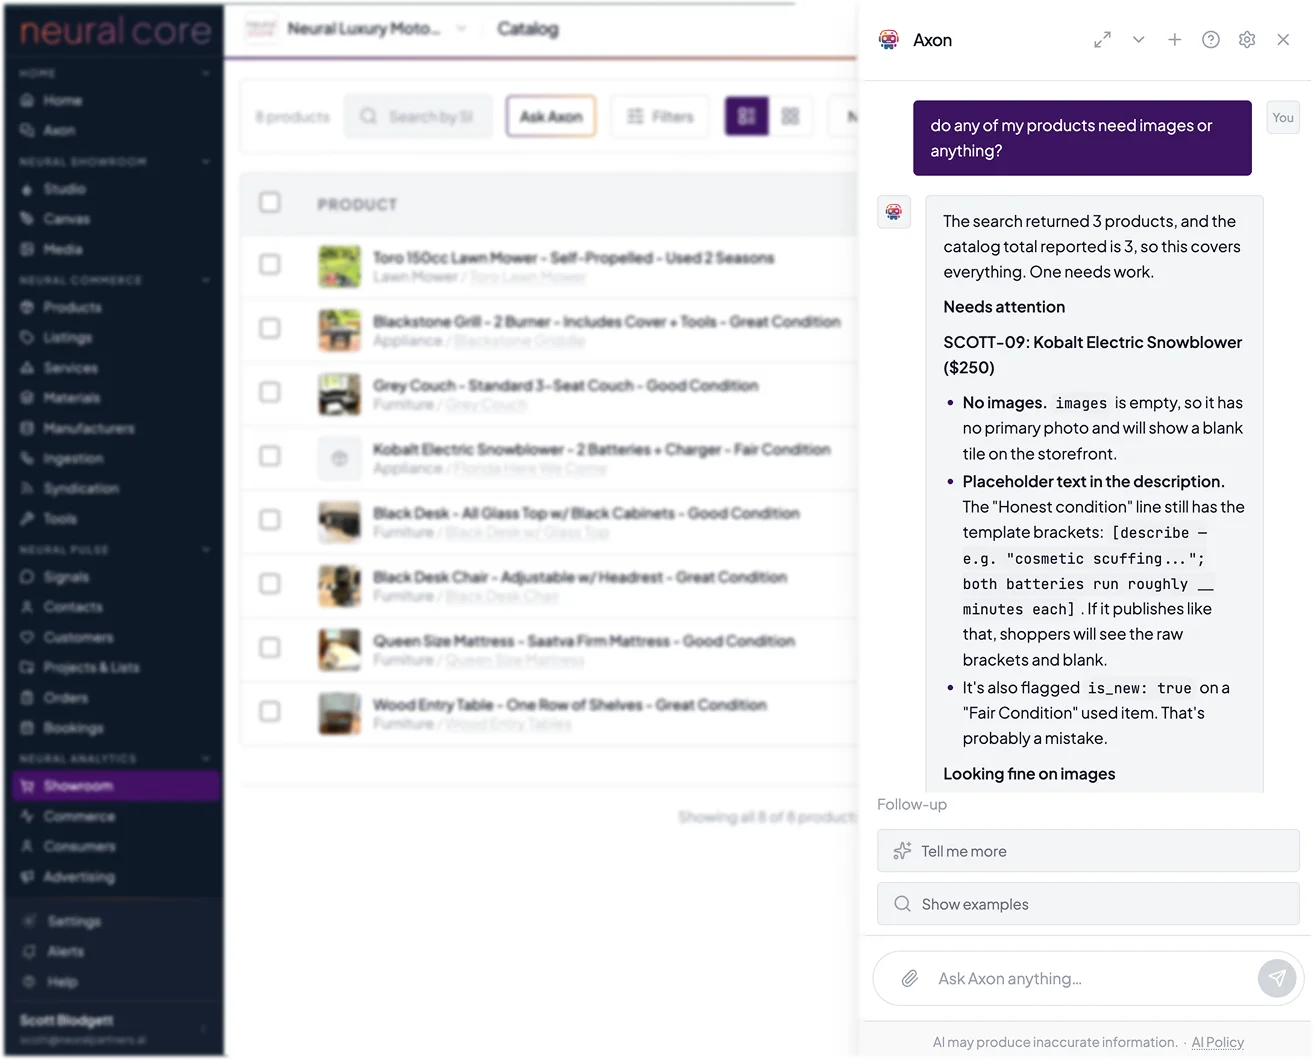Choose the Show examples follow-up
The height and width of the screenshot is (1060, 1315).
(1088, 904)
